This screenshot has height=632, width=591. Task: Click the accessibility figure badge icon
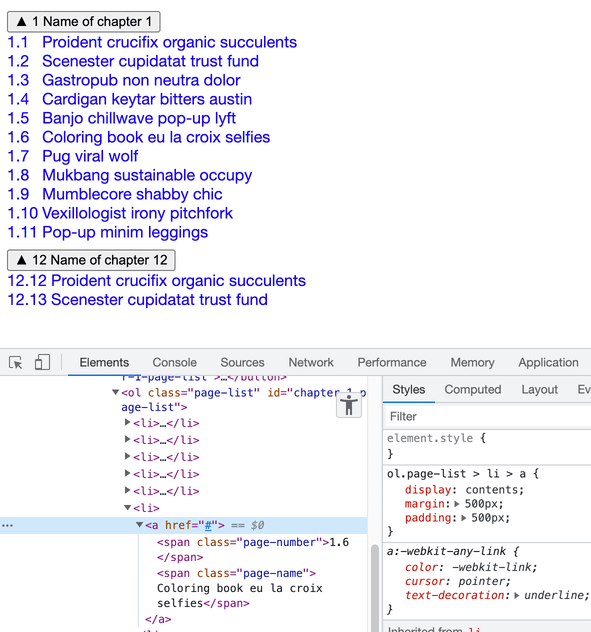pos(349,405)
